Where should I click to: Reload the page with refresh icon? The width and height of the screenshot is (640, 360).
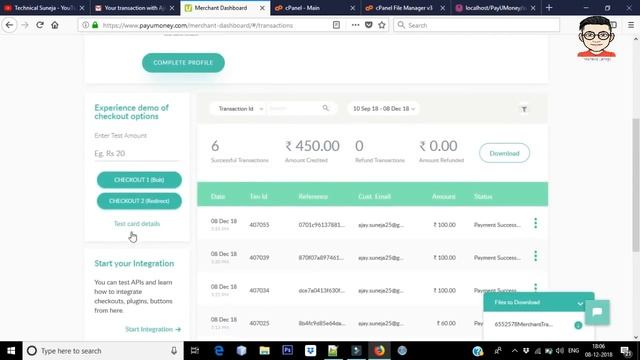click(40, 25)
